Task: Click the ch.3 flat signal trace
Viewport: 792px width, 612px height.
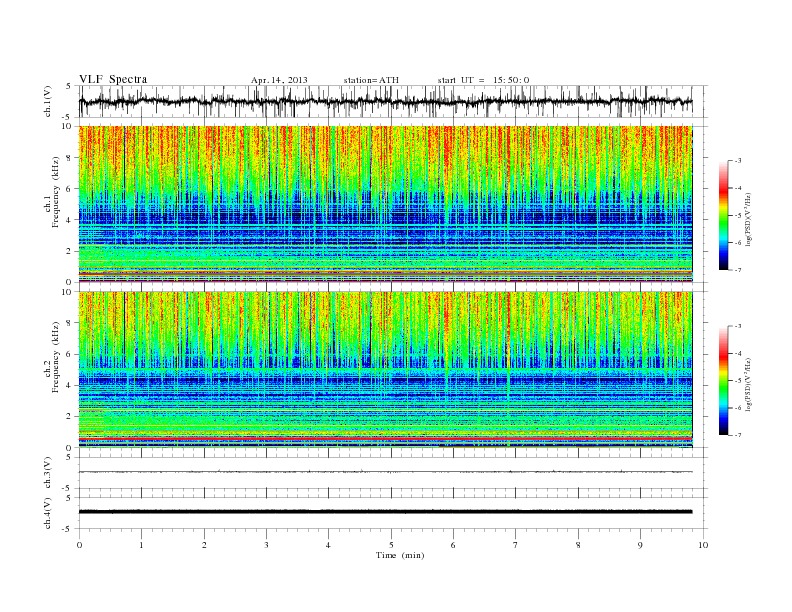Action: pos(385,472)
